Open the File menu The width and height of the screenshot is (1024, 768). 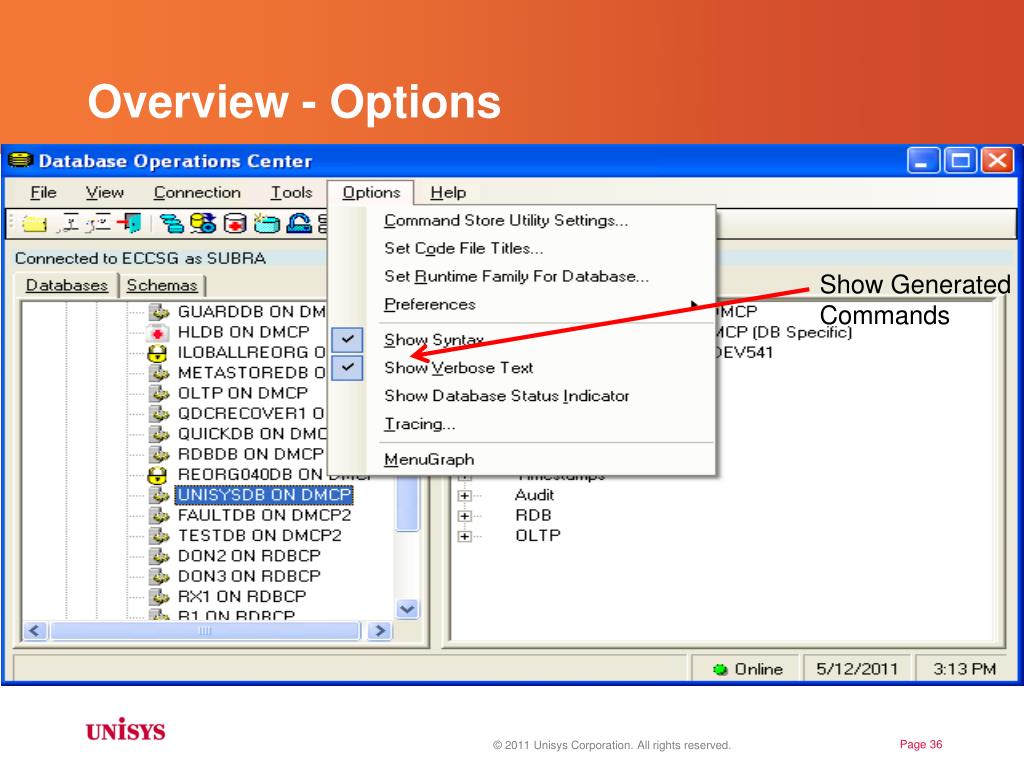43,193
